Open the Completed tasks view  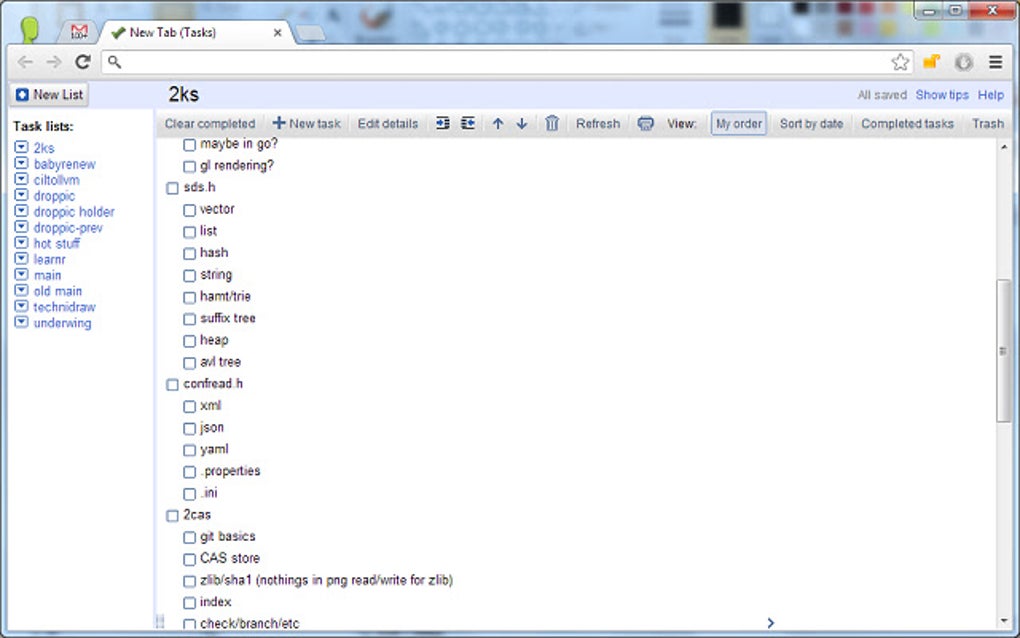click(907, 124)
